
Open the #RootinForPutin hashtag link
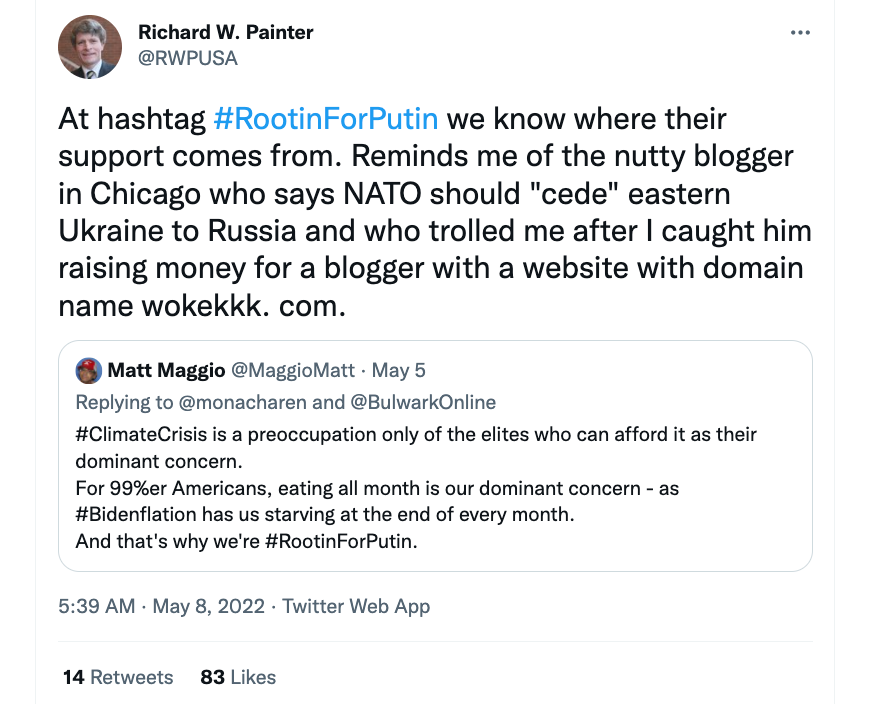(x=327, y=119)
